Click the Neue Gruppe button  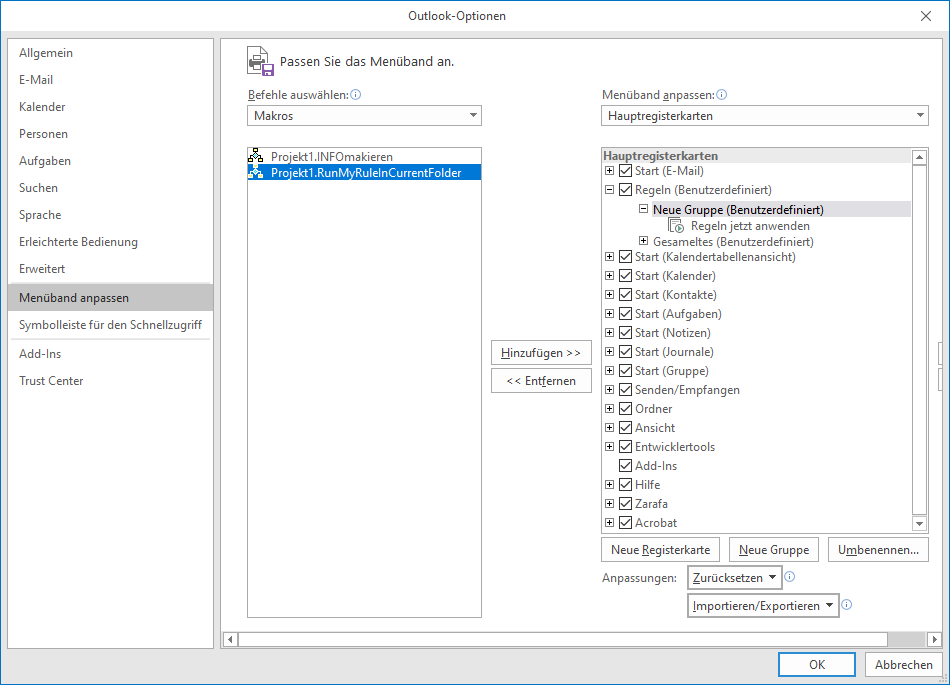(774, 550)
